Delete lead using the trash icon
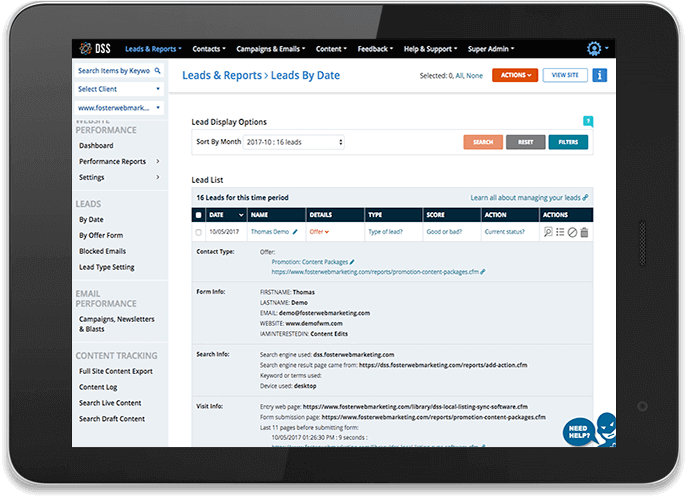This screenshot has height=498, width=687. click(585, 232)
